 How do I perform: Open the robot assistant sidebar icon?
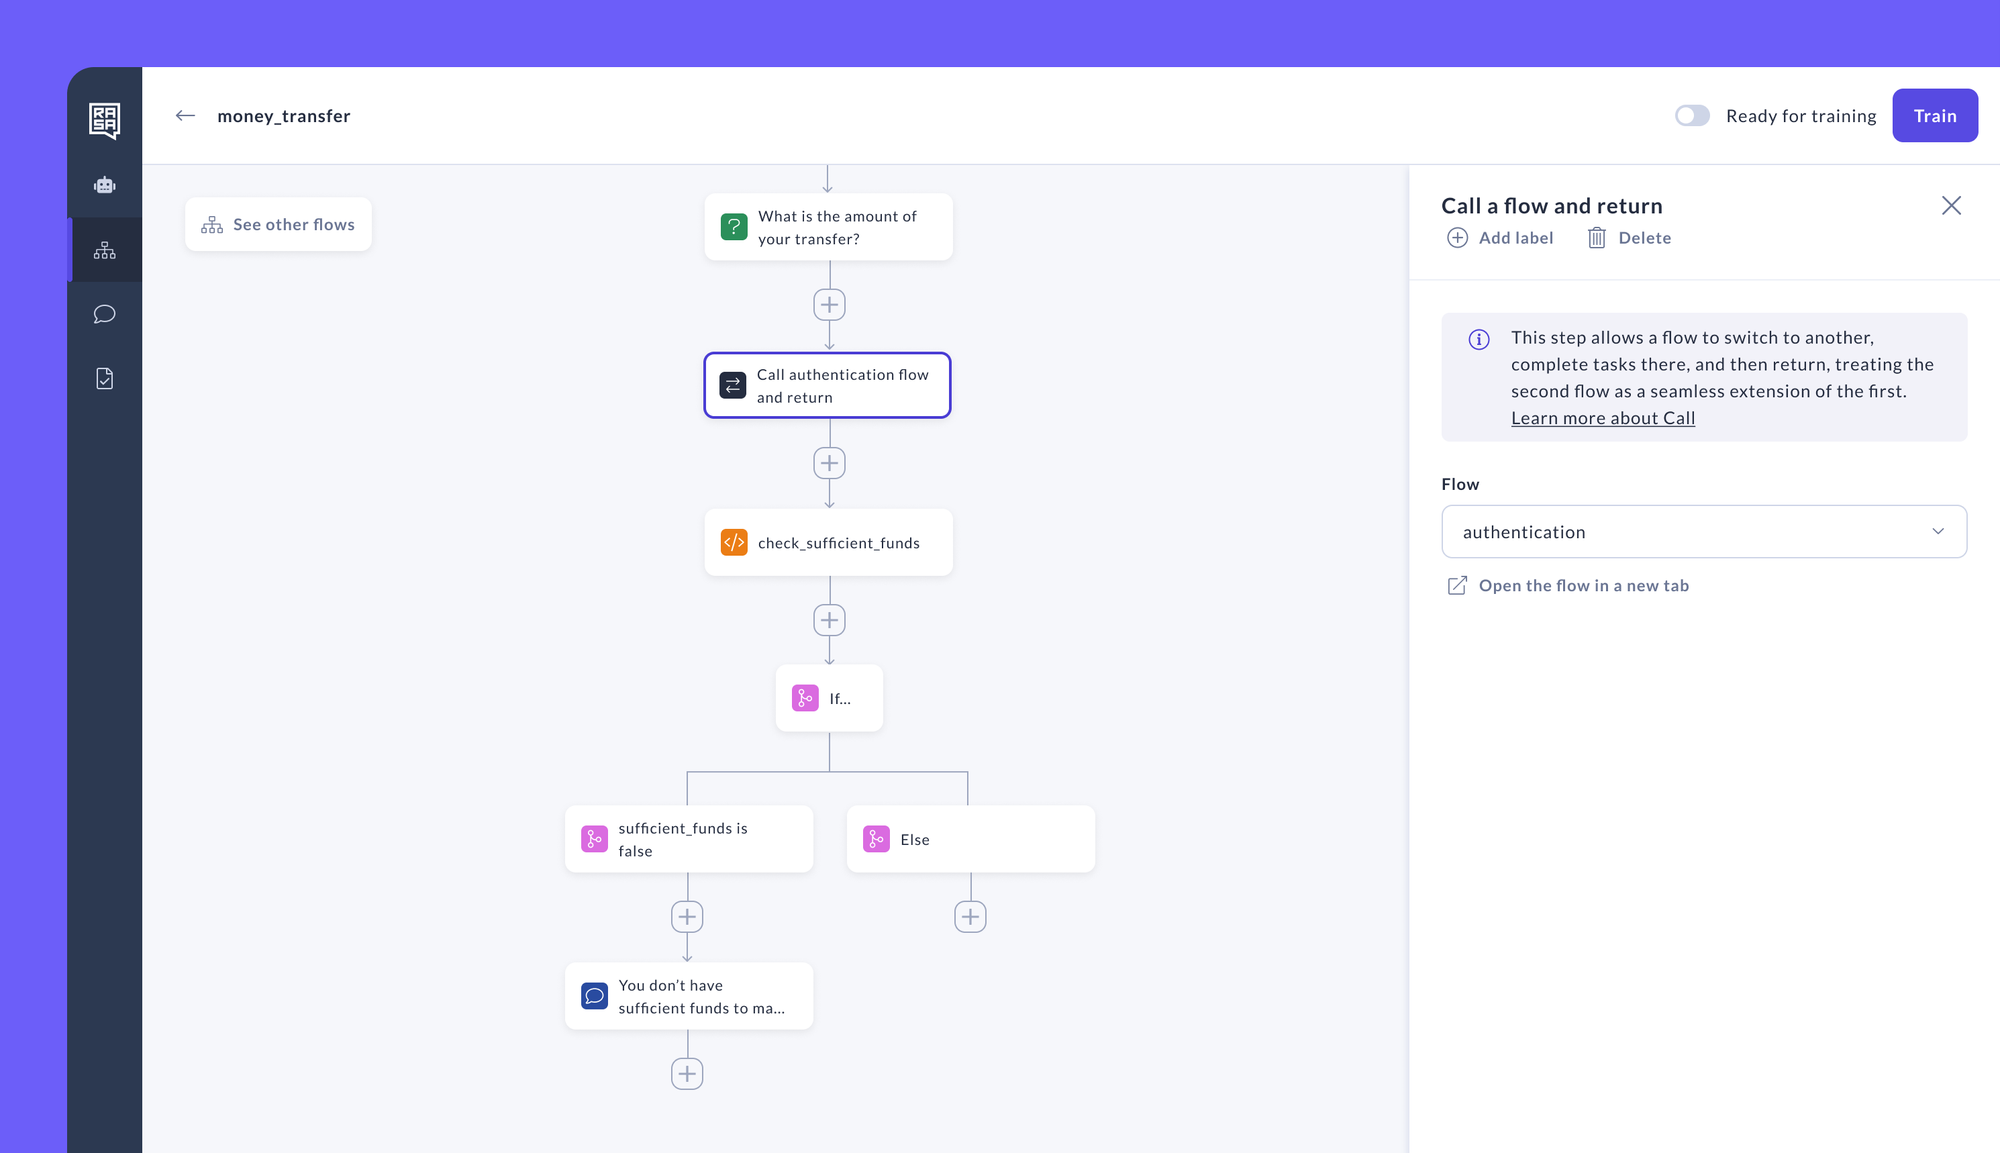104,185
